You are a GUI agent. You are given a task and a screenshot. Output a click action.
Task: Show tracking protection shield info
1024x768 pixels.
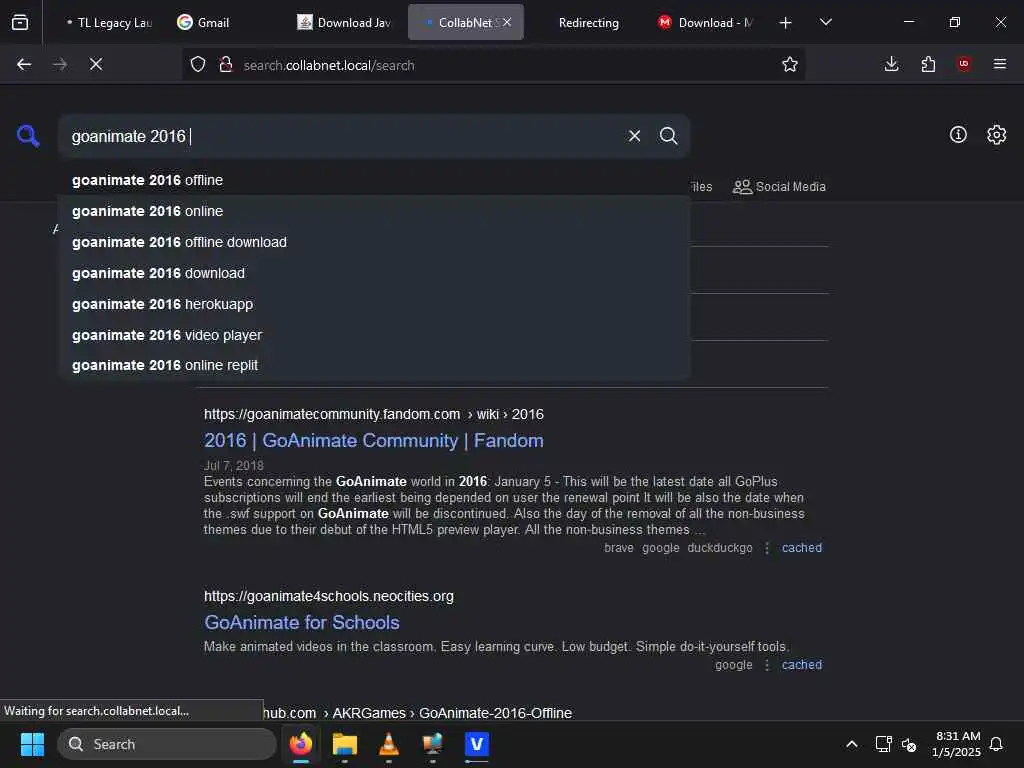[x=198, y=64]
